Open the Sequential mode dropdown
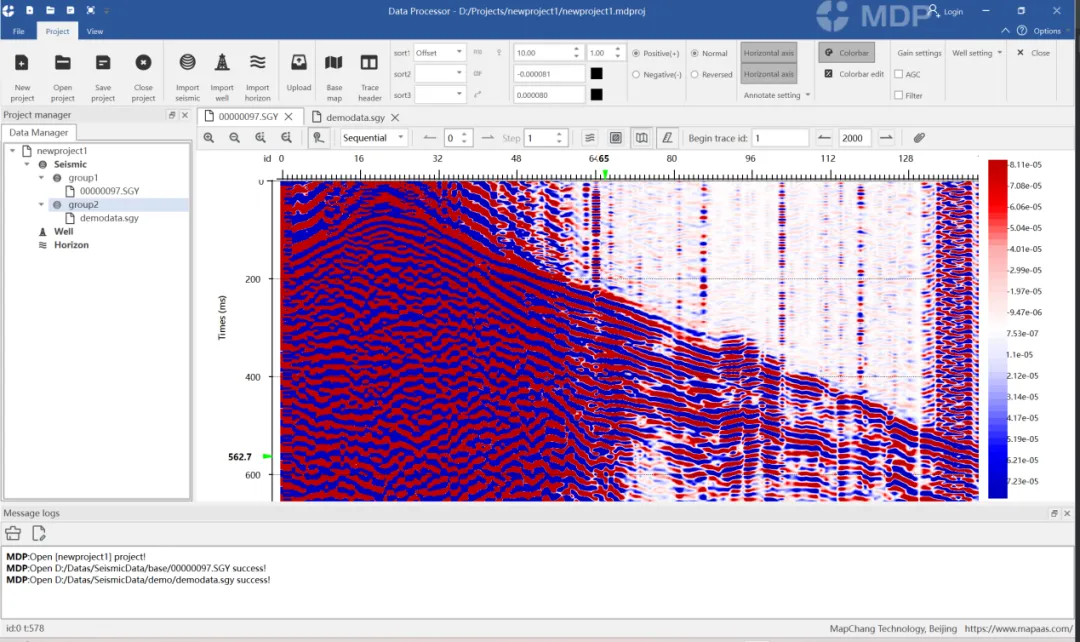The image size is (1080, 642). (x=374, y=138)
